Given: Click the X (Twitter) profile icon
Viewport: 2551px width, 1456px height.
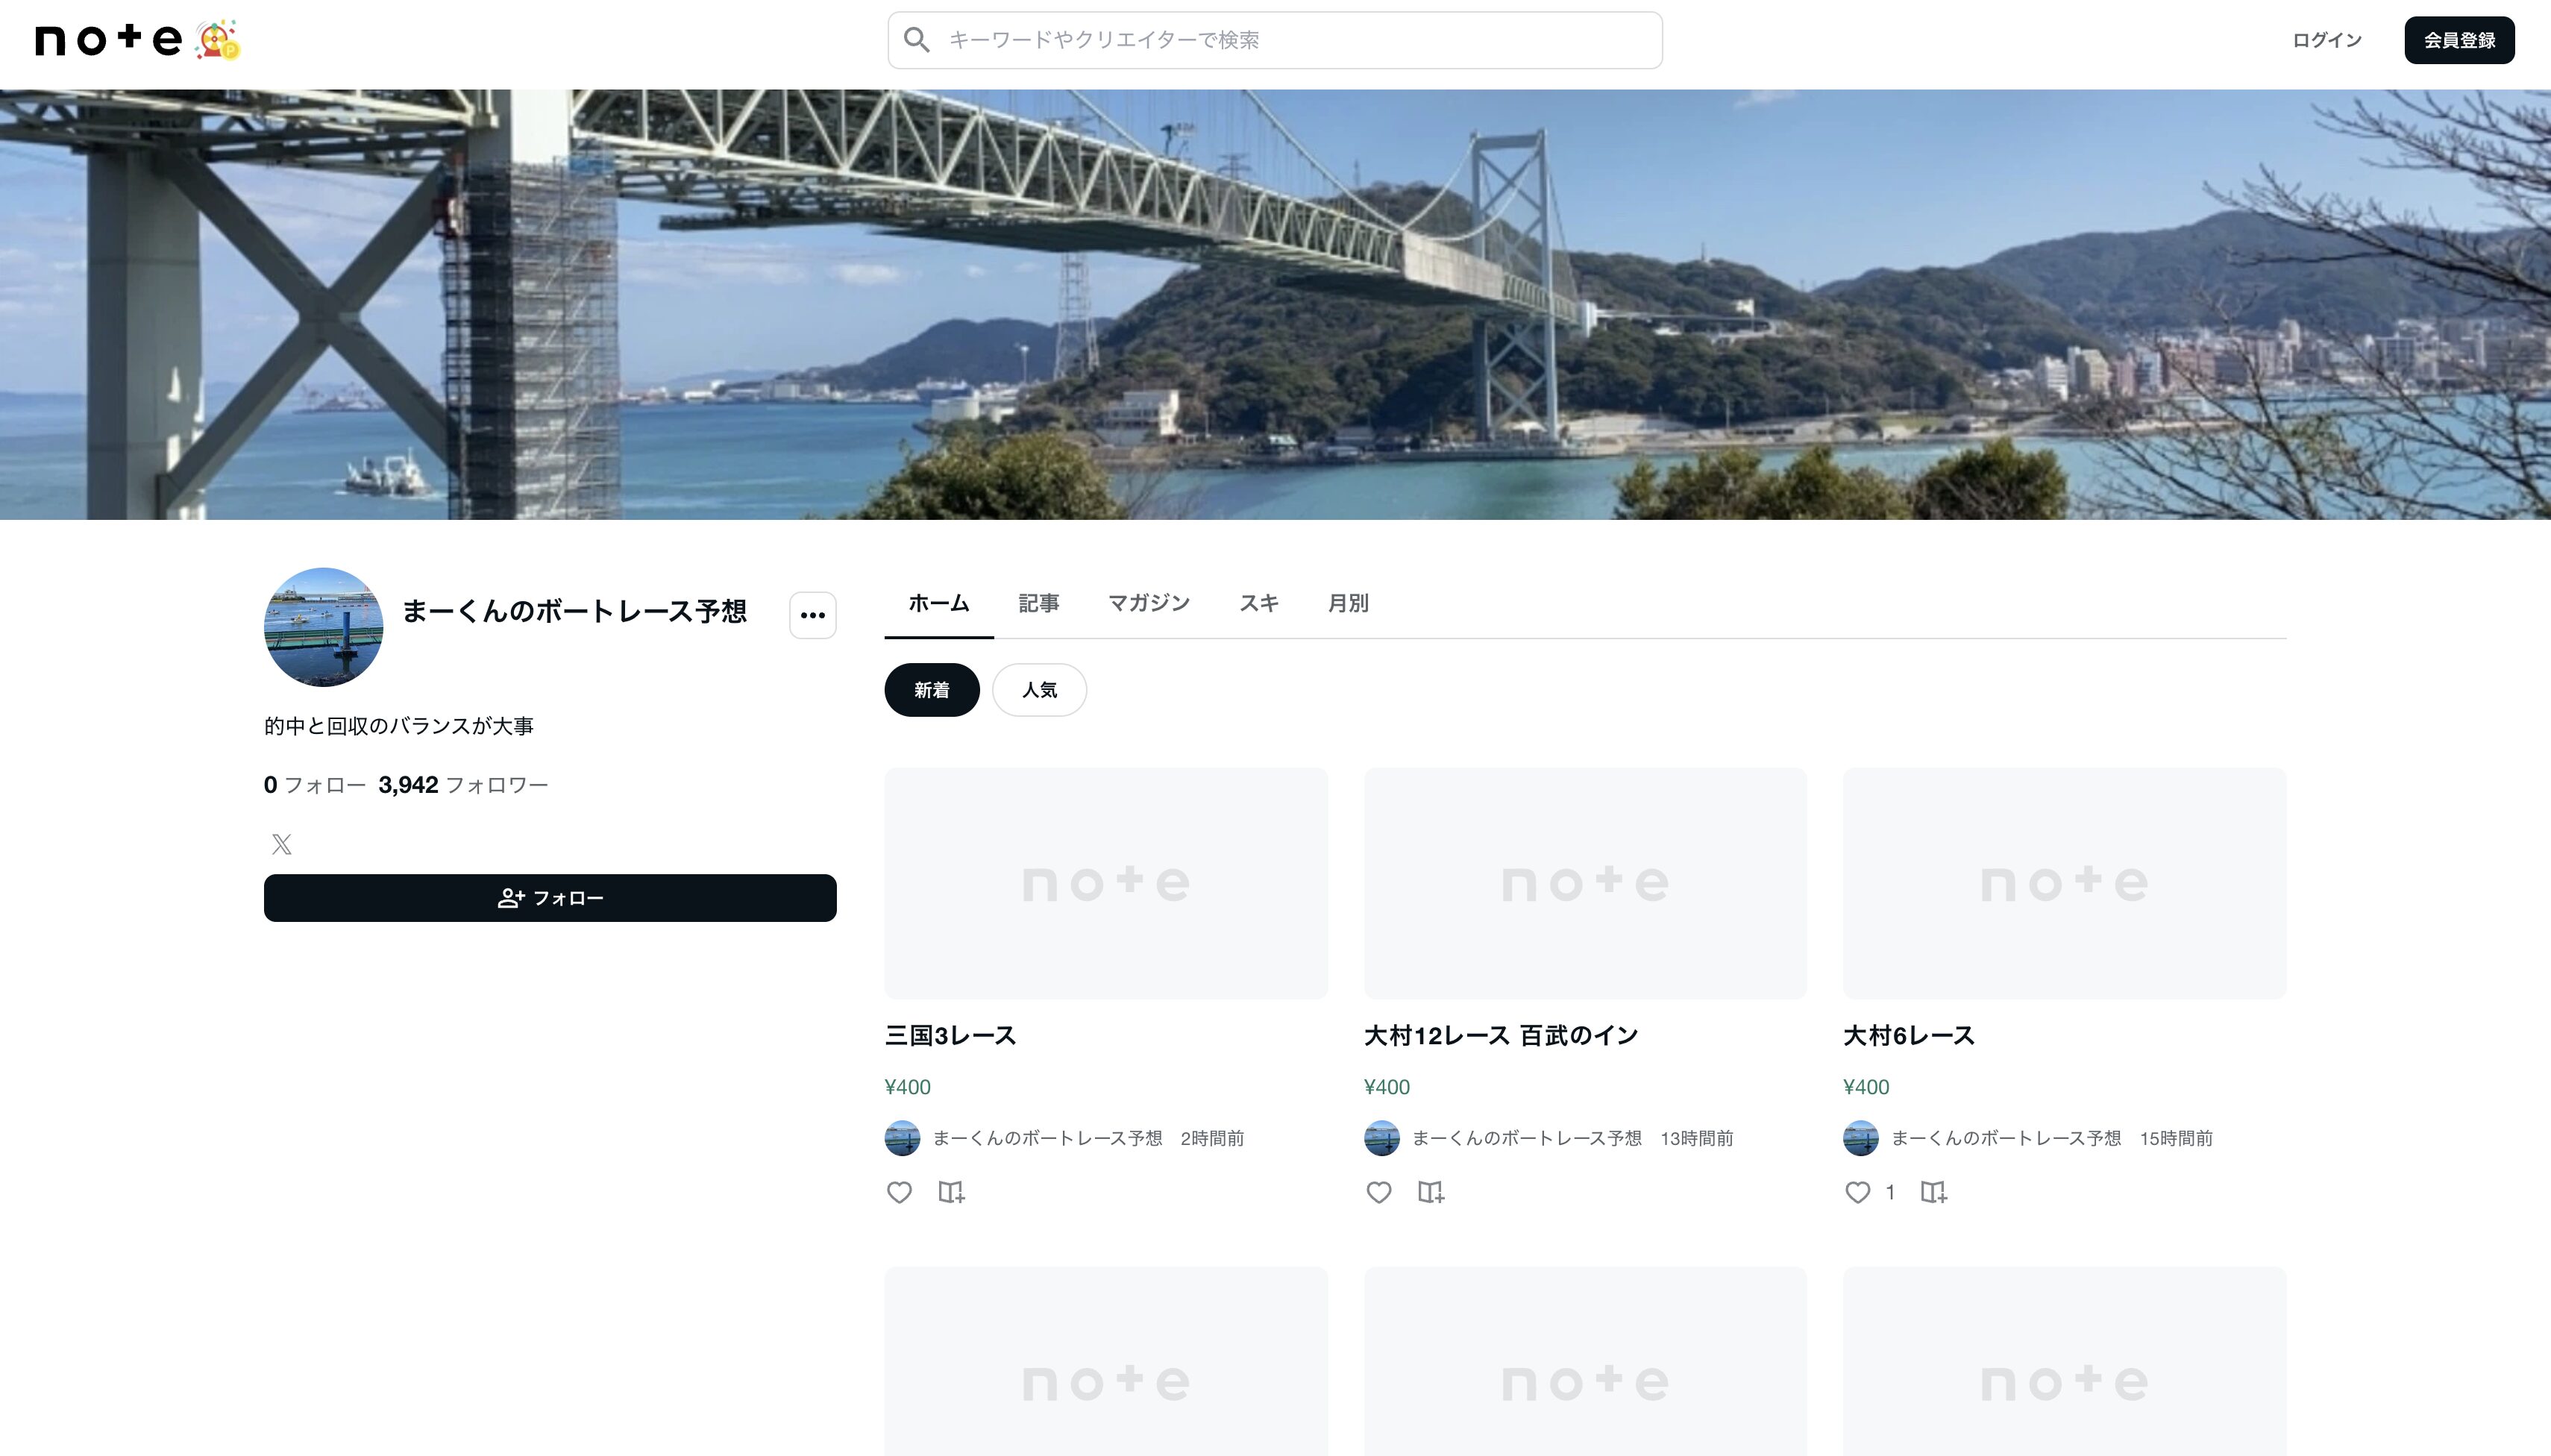Looking at the screenshot, I should pyautogui.click(x=282, y=844).
